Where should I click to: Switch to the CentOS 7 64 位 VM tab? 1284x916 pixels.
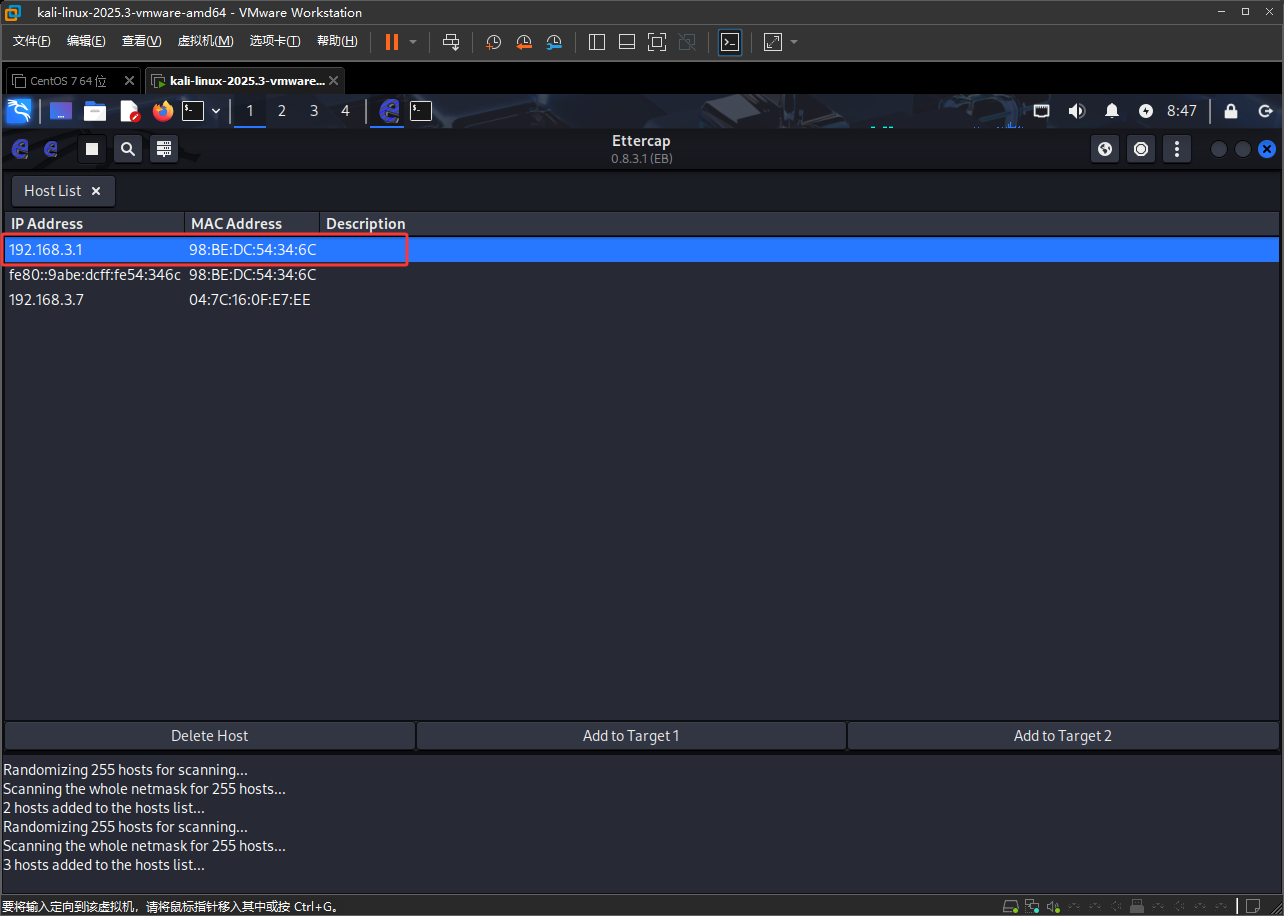point(66,81)
